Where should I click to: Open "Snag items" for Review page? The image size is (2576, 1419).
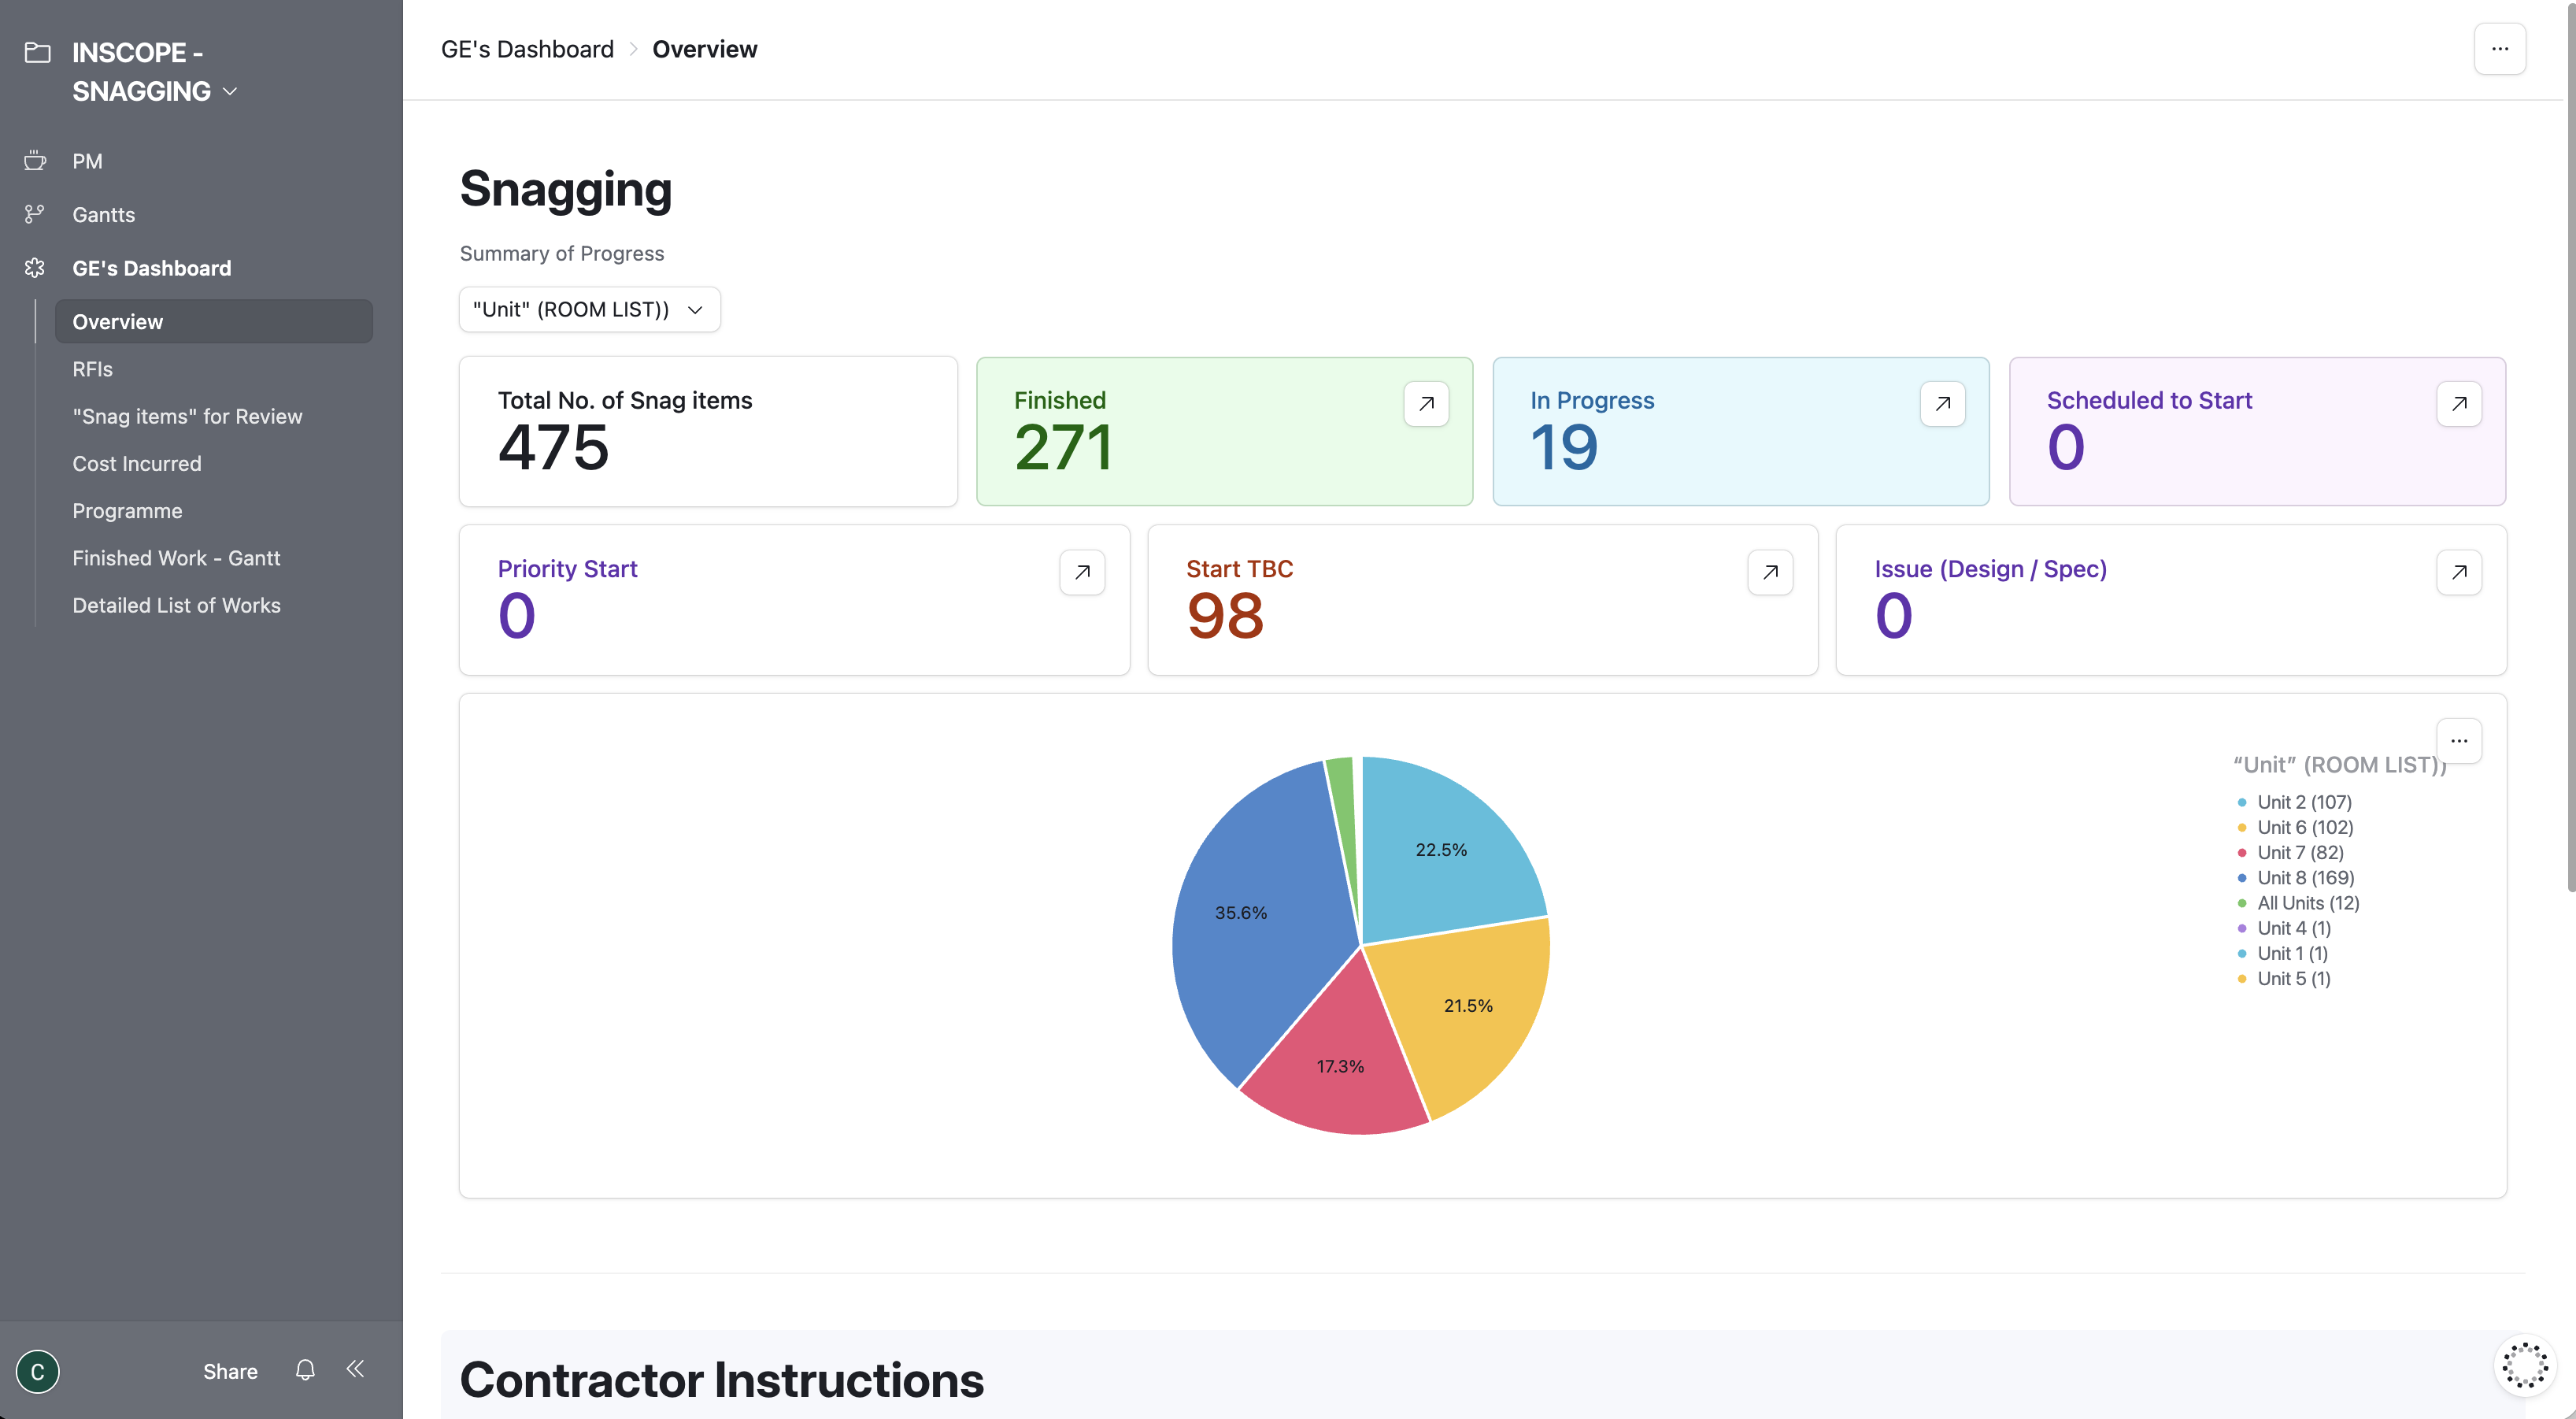(x=187, y=416)
